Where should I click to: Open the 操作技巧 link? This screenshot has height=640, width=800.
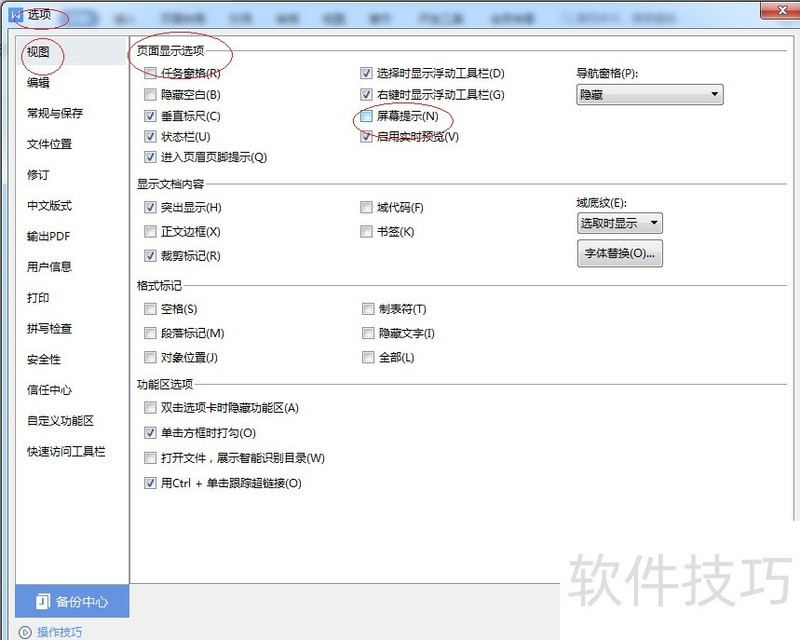coord(59,632)
